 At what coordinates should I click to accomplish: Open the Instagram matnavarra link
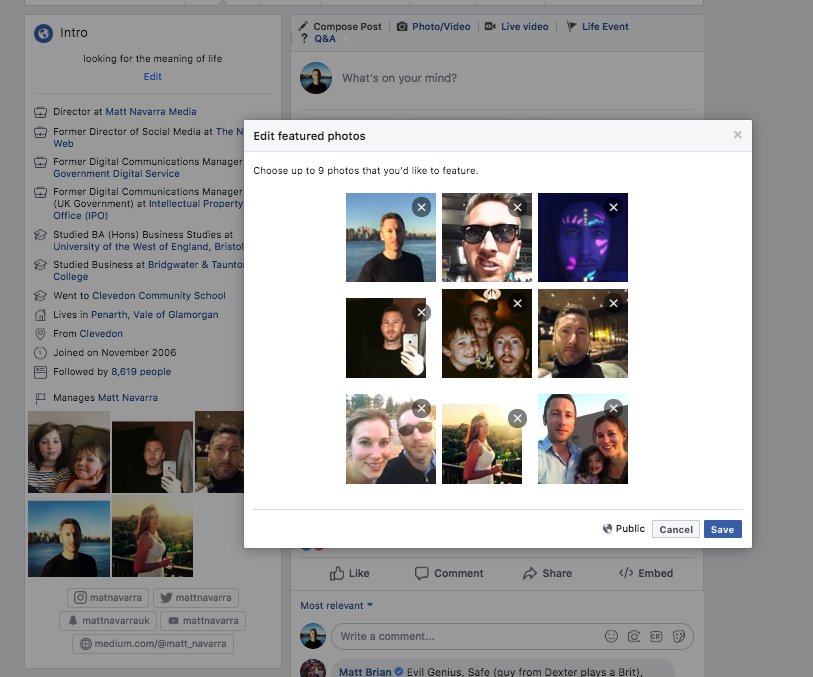click(108, 598)
